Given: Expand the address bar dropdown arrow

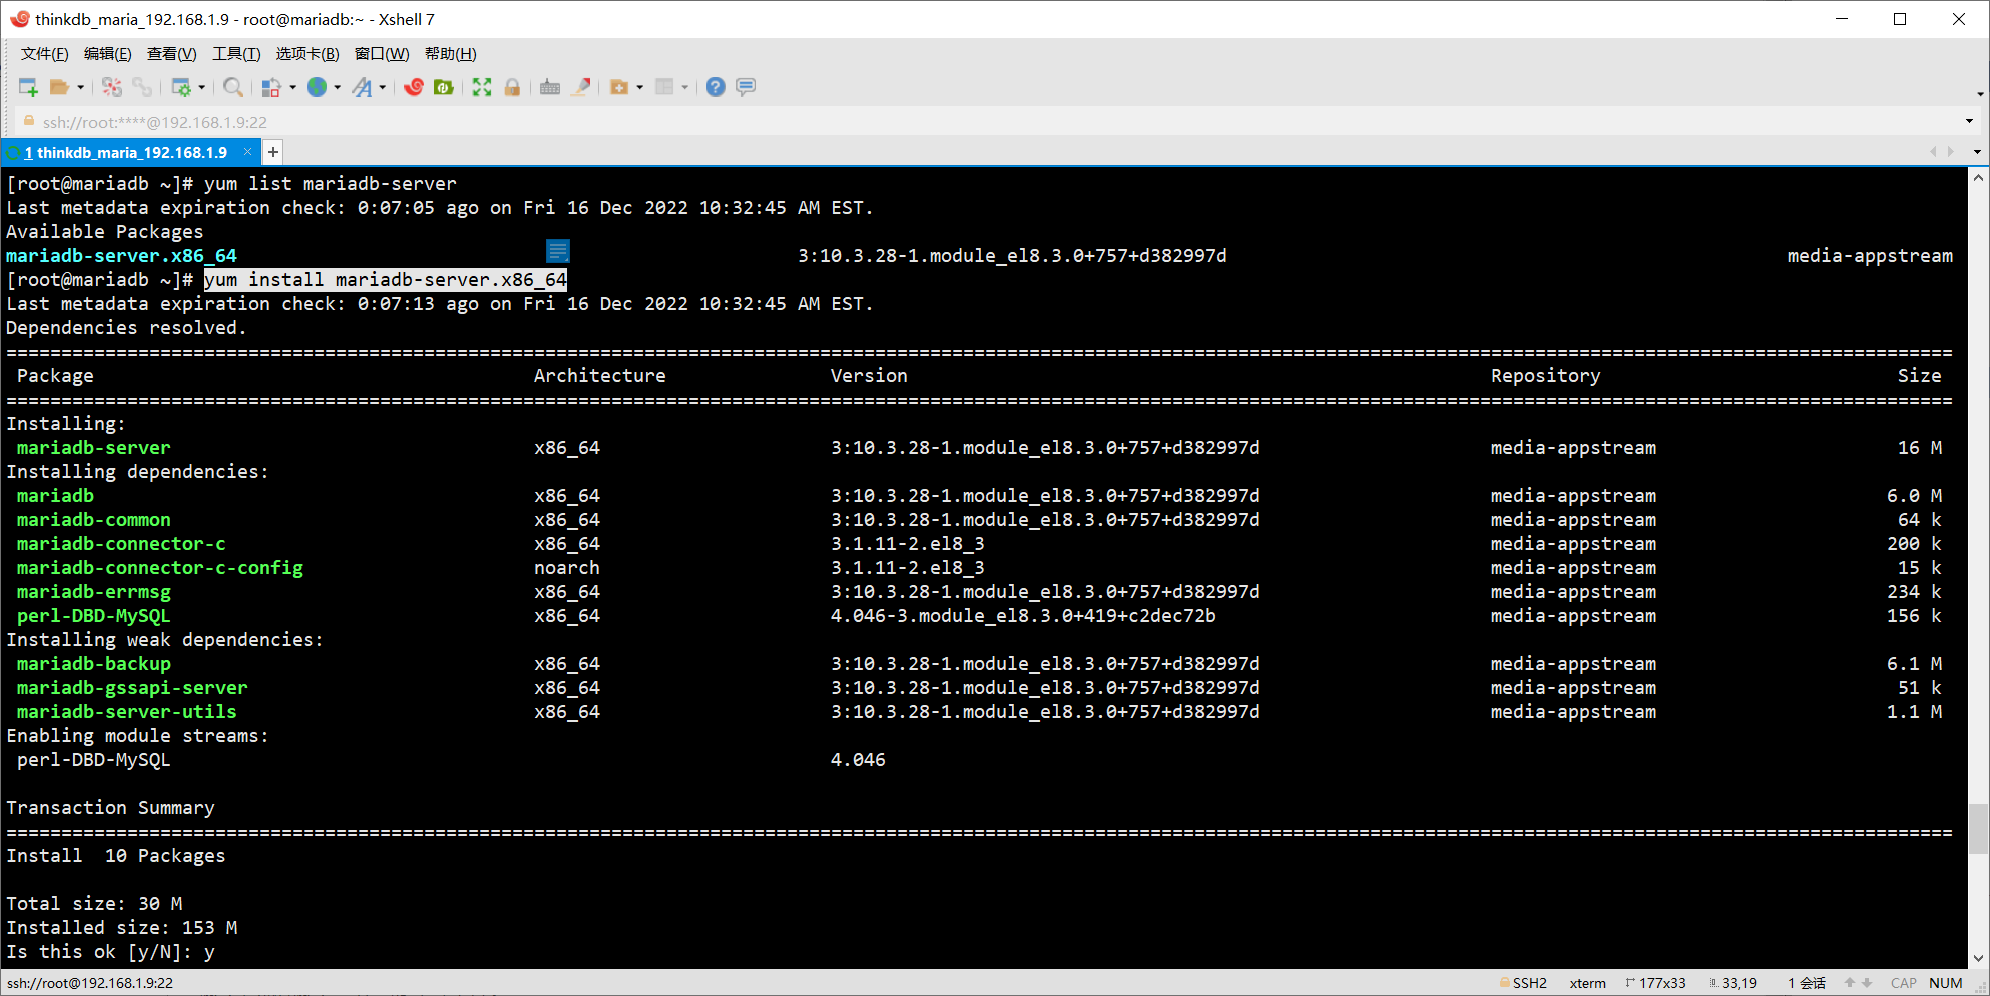Looking at the screenshot, I should 1970,121.
